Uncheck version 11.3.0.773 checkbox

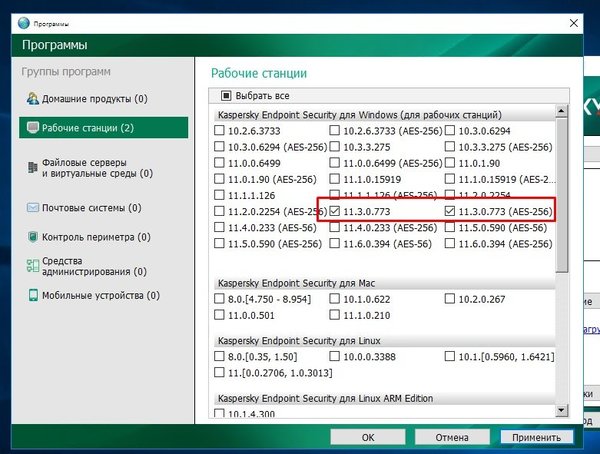336,211
